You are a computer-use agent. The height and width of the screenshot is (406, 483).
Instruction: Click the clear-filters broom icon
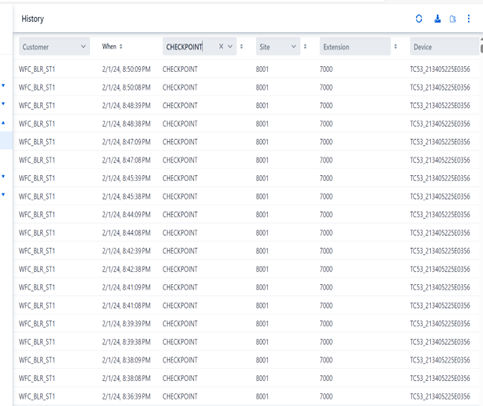[x=437, y=19]
